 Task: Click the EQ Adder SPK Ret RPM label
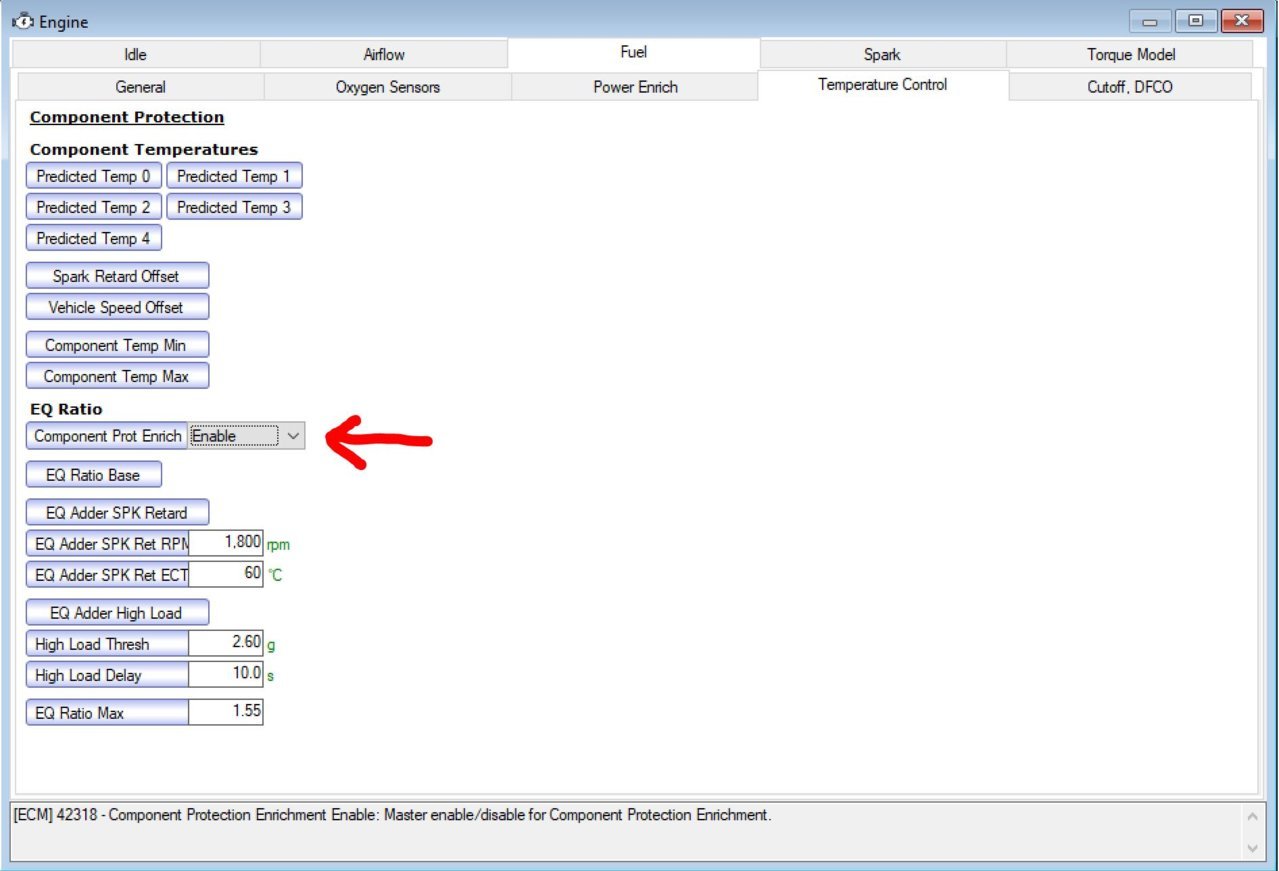point(107,544)
